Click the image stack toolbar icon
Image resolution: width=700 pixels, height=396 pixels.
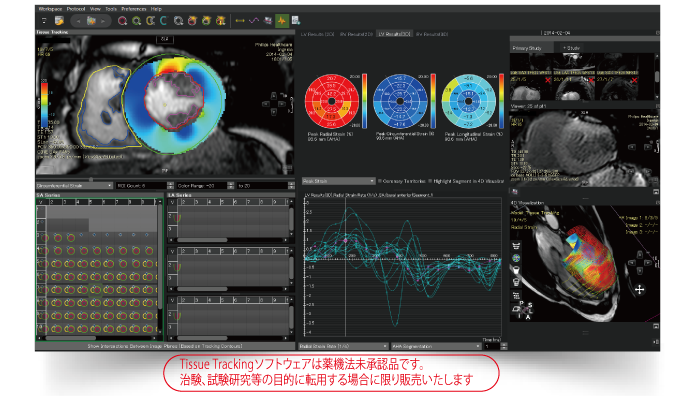point(268,21)
